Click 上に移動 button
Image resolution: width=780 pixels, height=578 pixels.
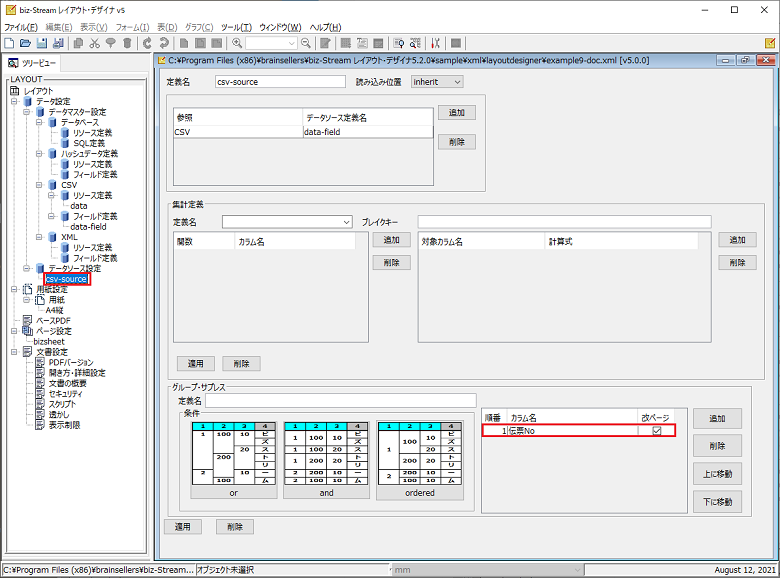click(x=717, y=474)
